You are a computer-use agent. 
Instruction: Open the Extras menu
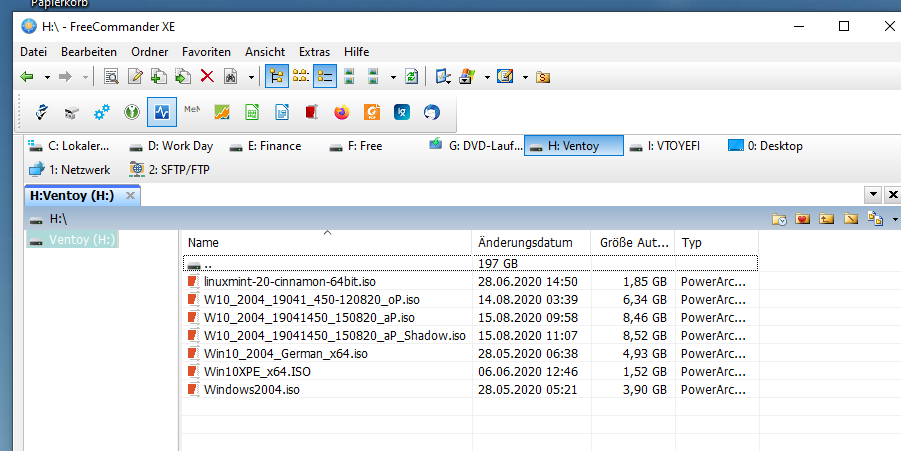pos(314,52)
